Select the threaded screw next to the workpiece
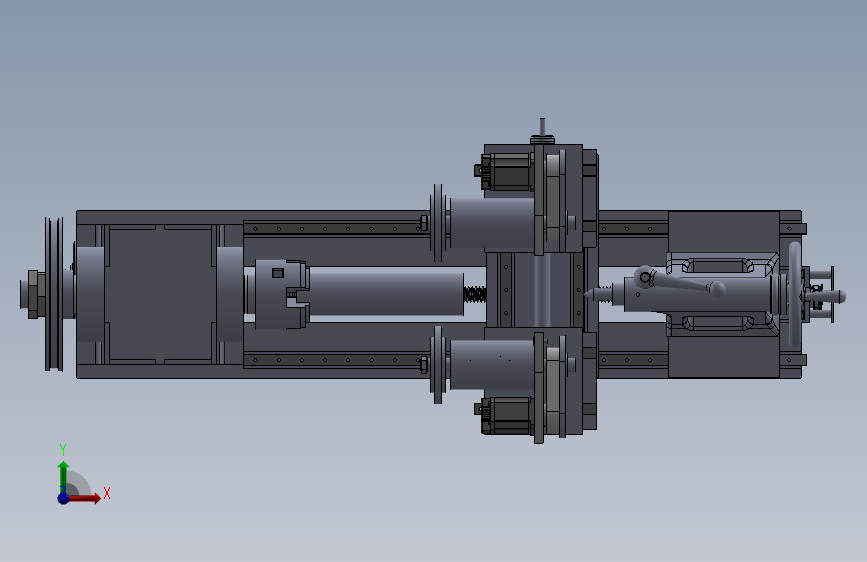The width and height of the screenshot is (867, 562). (x=475, y=294)
